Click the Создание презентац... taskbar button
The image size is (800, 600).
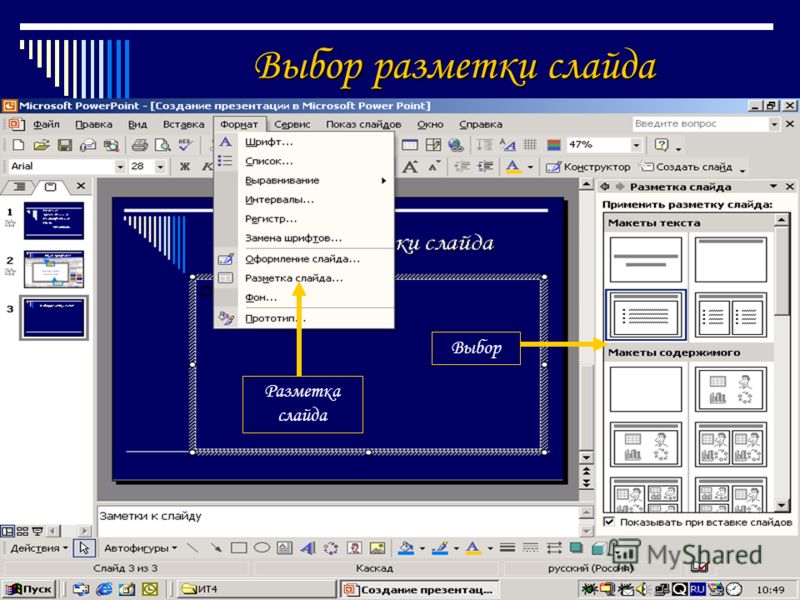pyautogui.click(x=419, y=590)
